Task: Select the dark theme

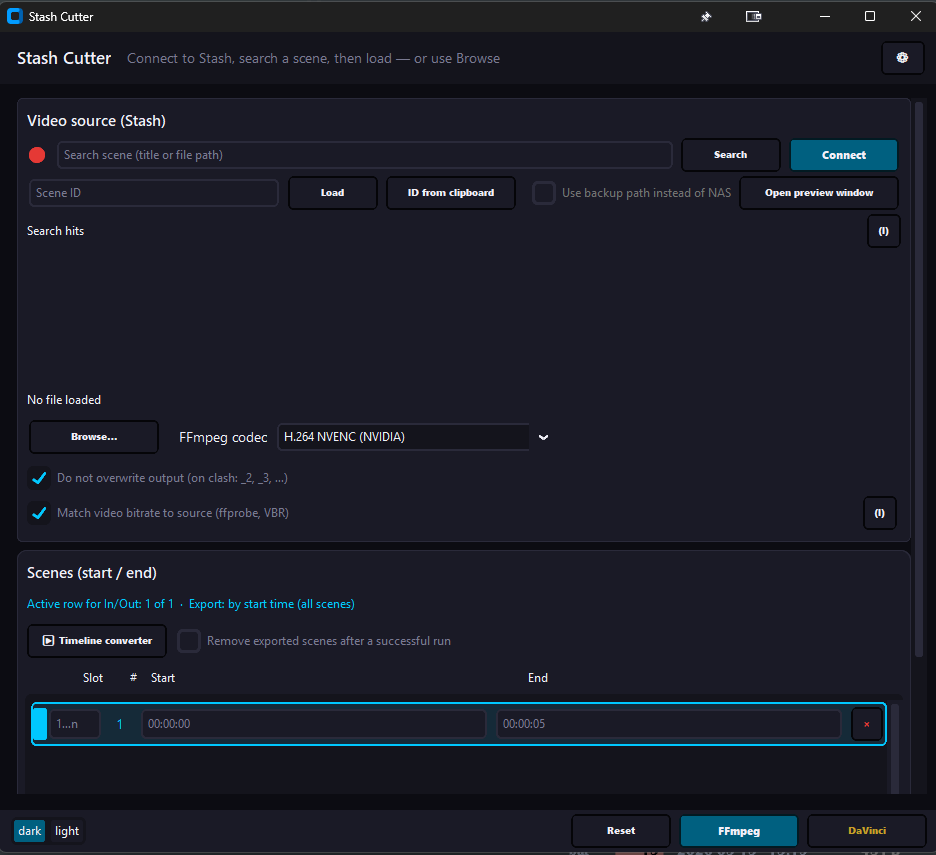Action: [30, 831]
